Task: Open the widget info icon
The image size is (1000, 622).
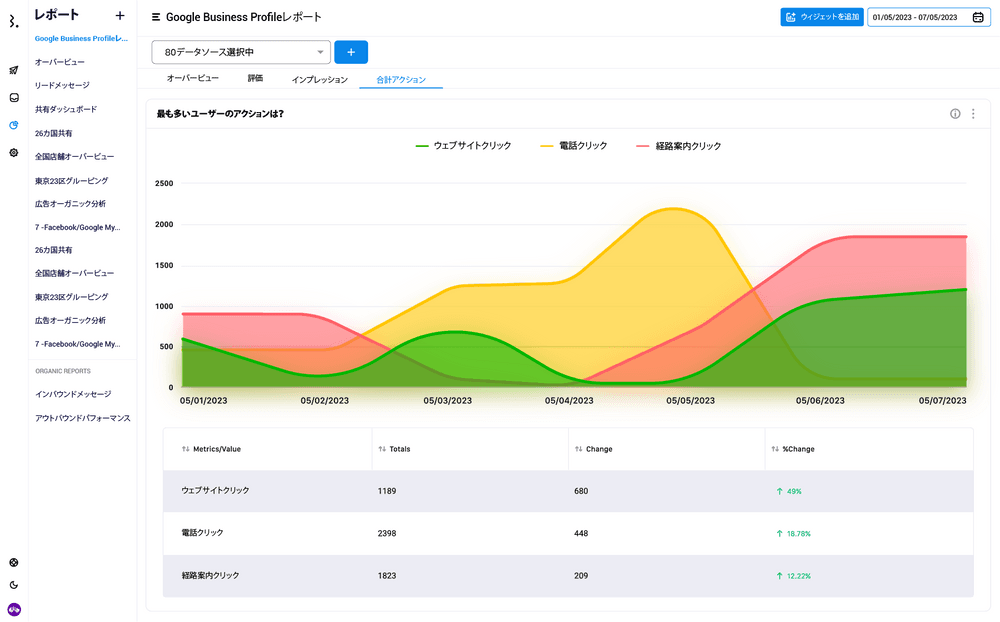Action: click(955, 114)
